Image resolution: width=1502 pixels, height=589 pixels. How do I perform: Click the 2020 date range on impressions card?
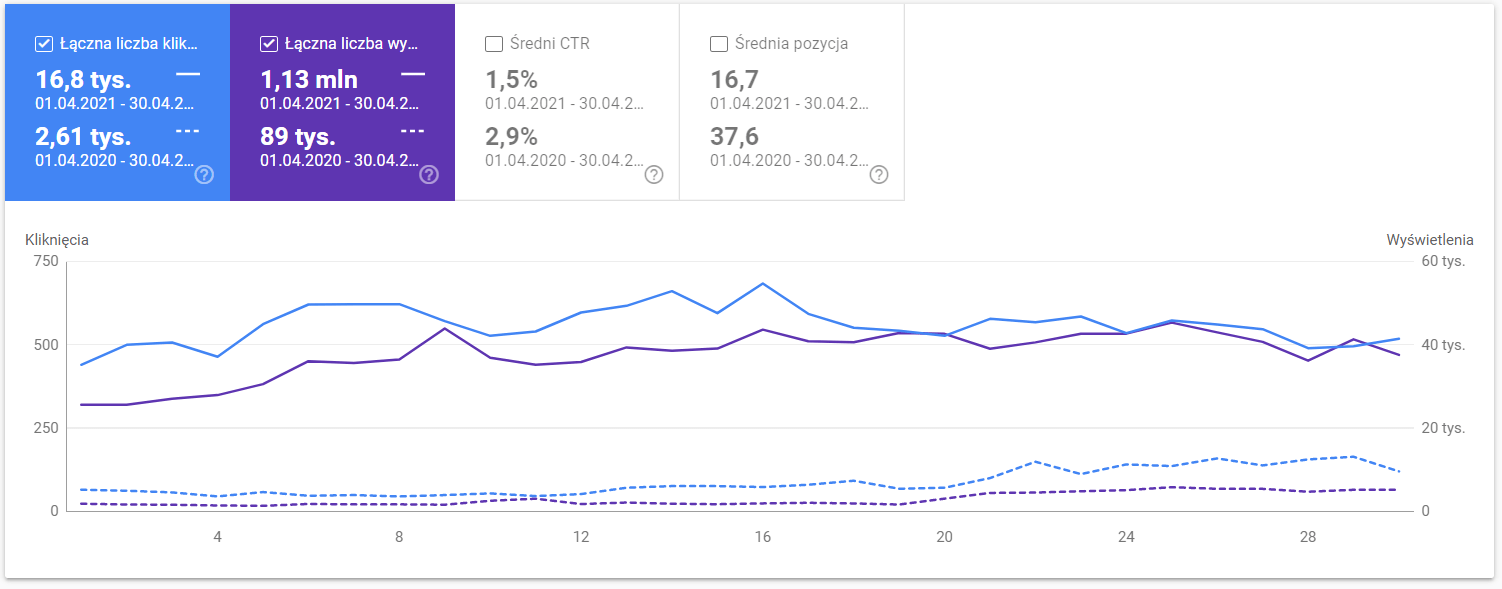340,160
